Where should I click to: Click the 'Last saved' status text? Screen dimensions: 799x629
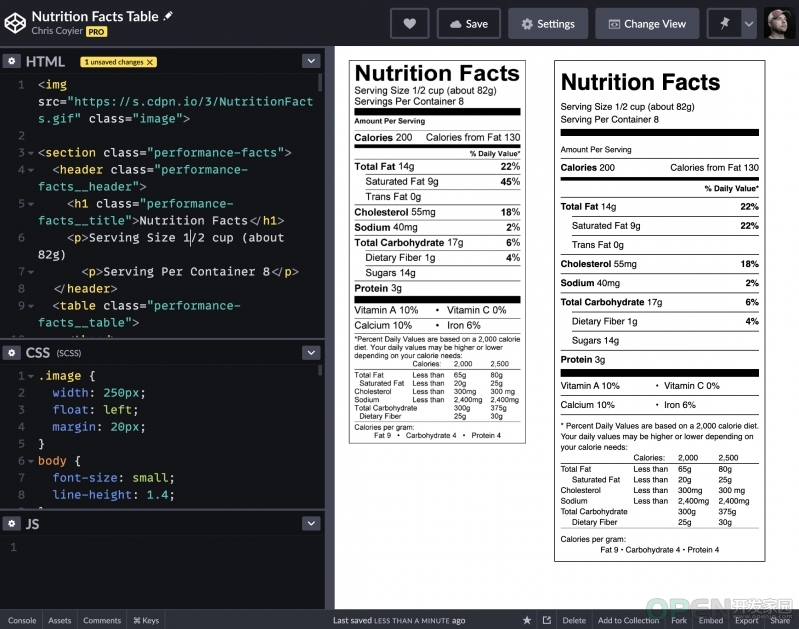(x=399, y=620)
